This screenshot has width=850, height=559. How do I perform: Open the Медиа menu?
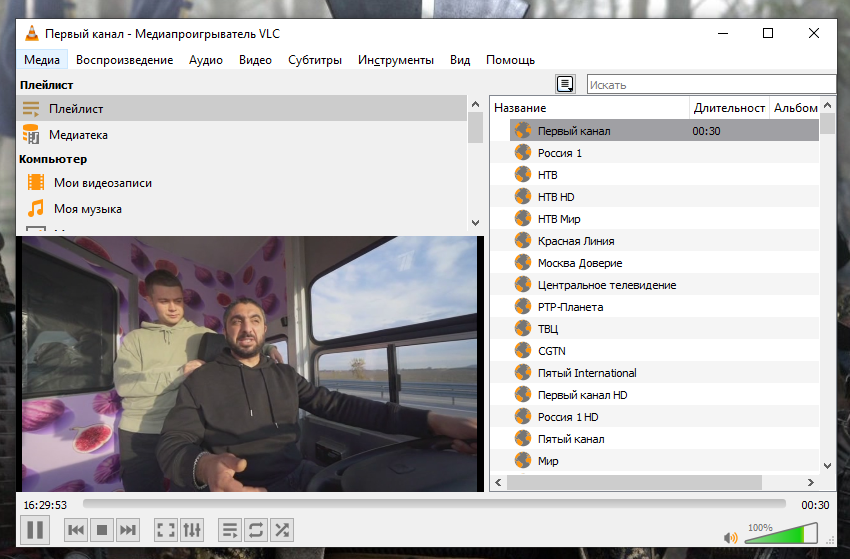pyautogui.click(x=42, y=60)
